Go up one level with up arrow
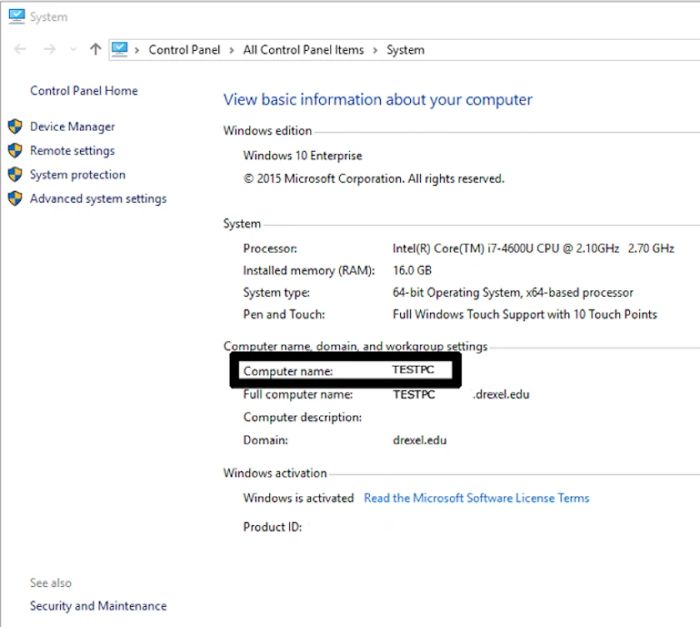Viewport: 700px width, 627px height. [x=95, y=49]
